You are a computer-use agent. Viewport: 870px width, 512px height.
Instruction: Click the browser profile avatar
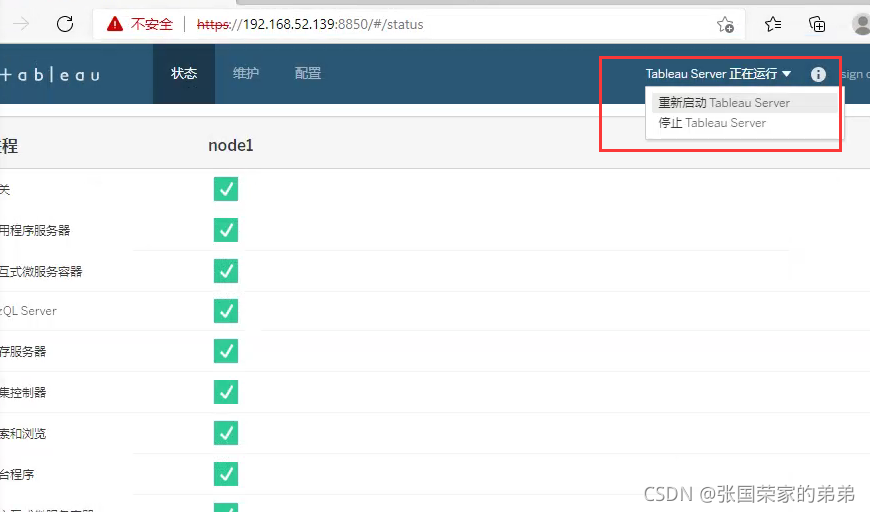point(861,24)
